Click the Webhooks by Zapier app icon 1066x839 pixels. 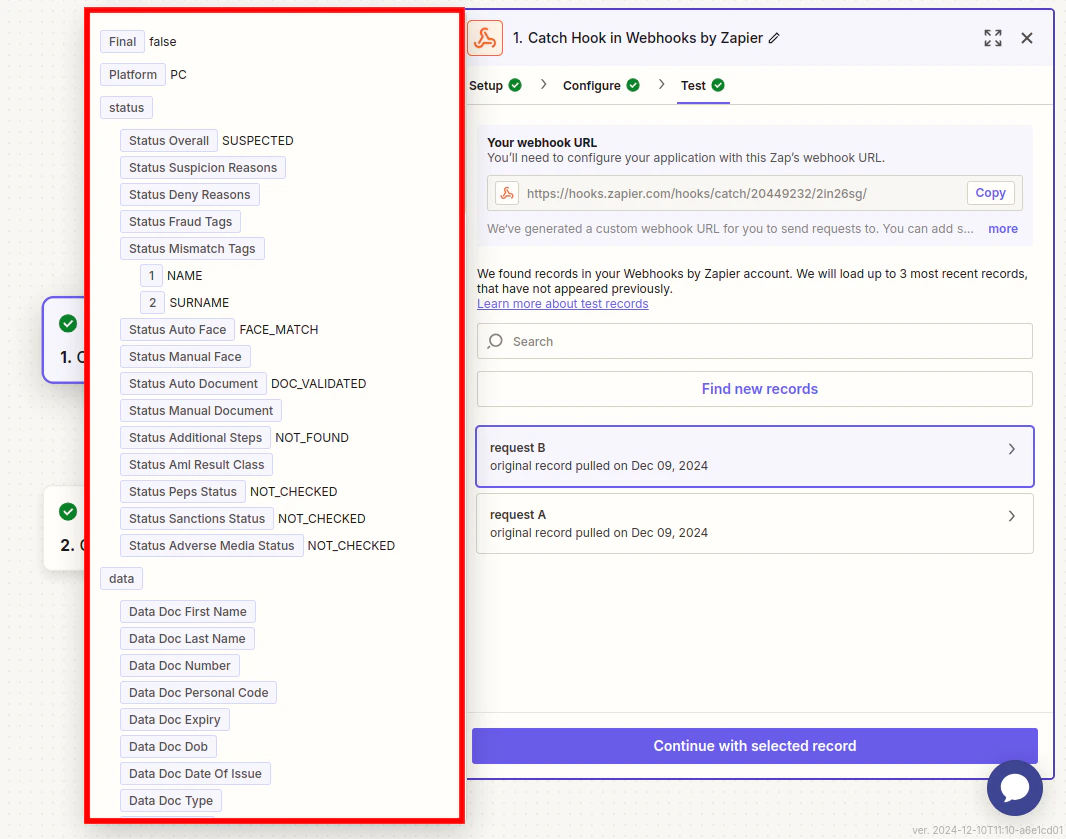tap(486, 37)
